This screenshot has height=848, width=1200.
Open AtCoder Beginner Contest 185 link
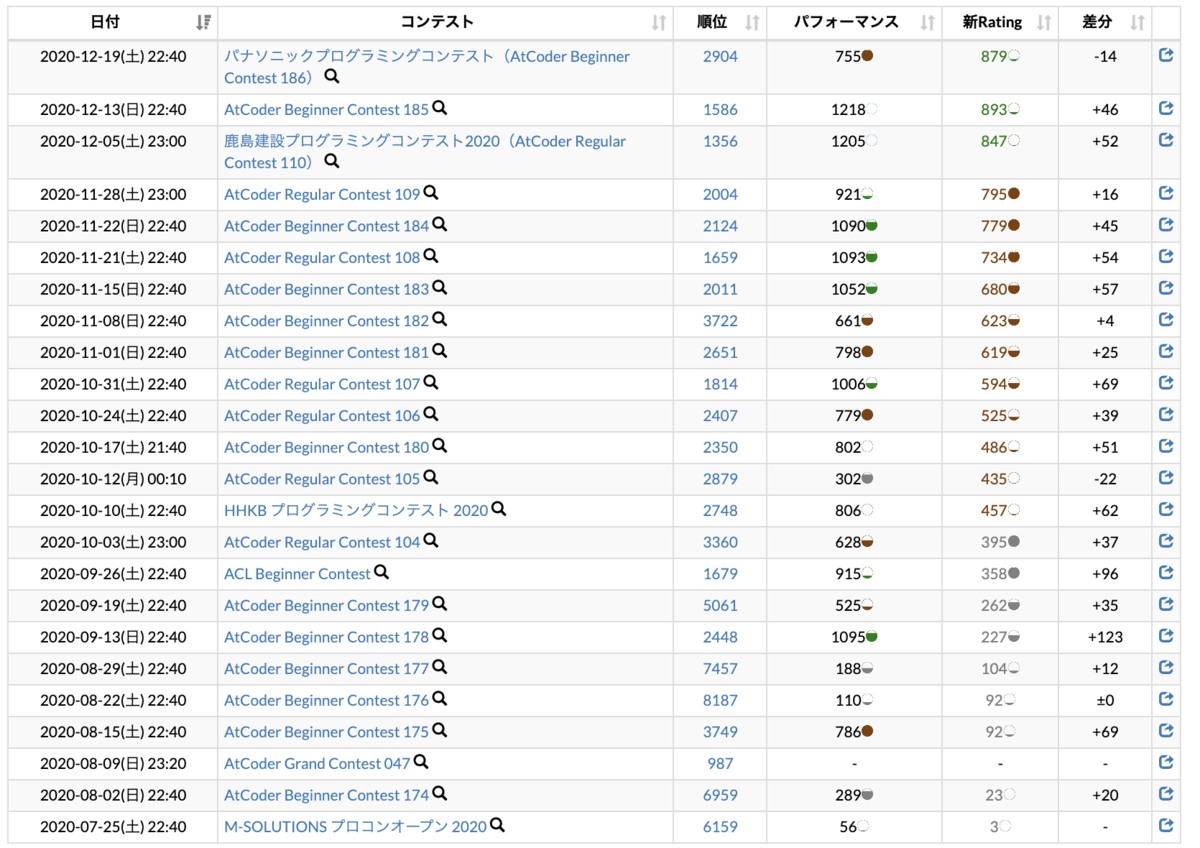326,110
